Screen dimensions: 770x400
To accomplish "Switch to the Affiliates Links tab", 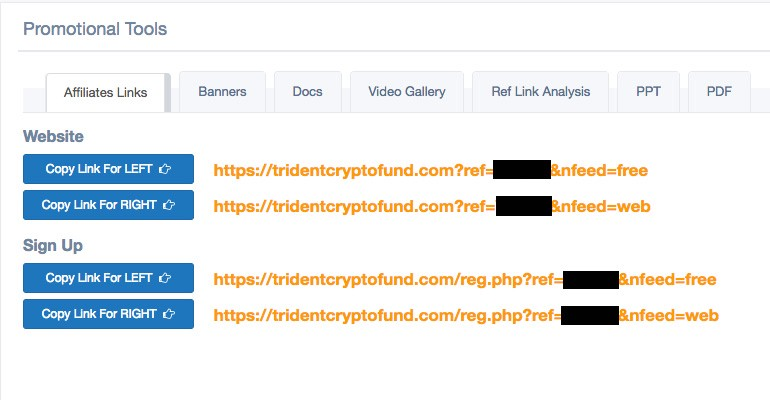I will coord(106,92).
